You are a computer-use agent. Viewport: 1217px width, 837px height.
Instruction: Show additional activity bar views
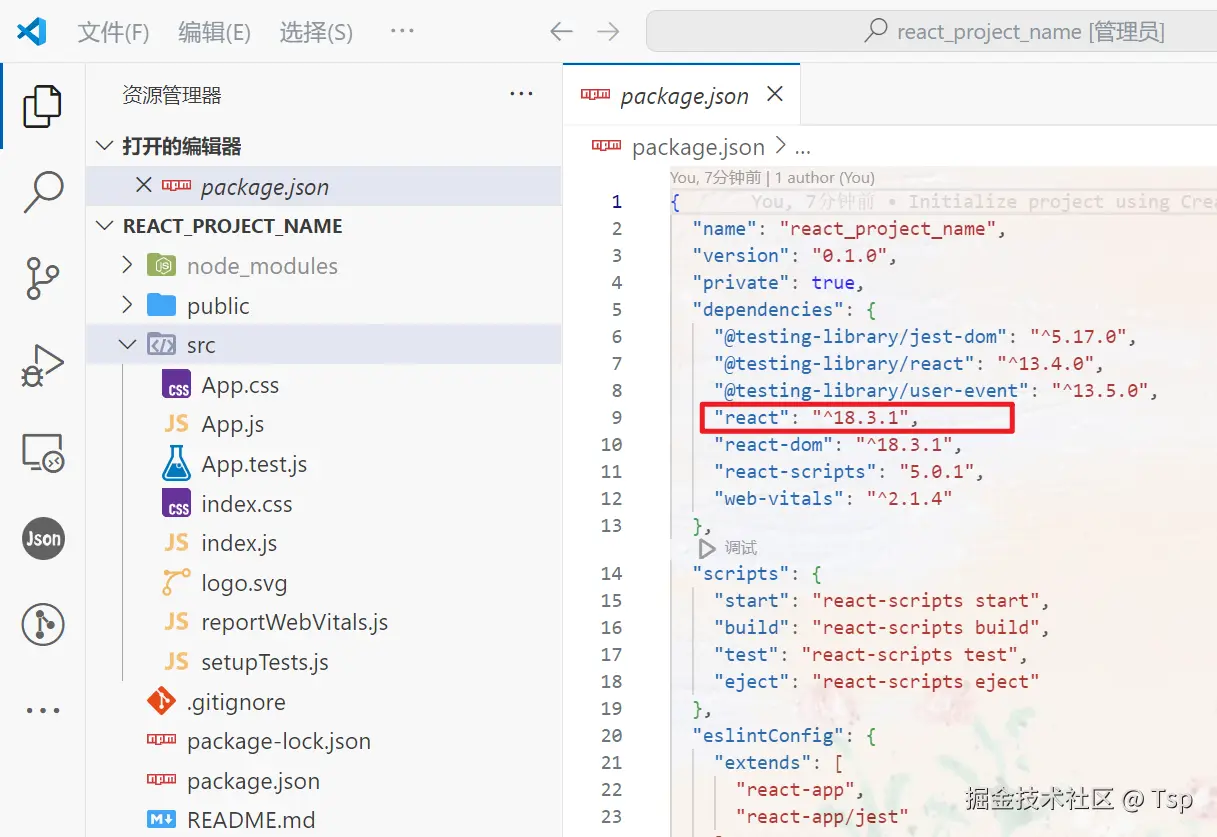[x=43, y=711]
